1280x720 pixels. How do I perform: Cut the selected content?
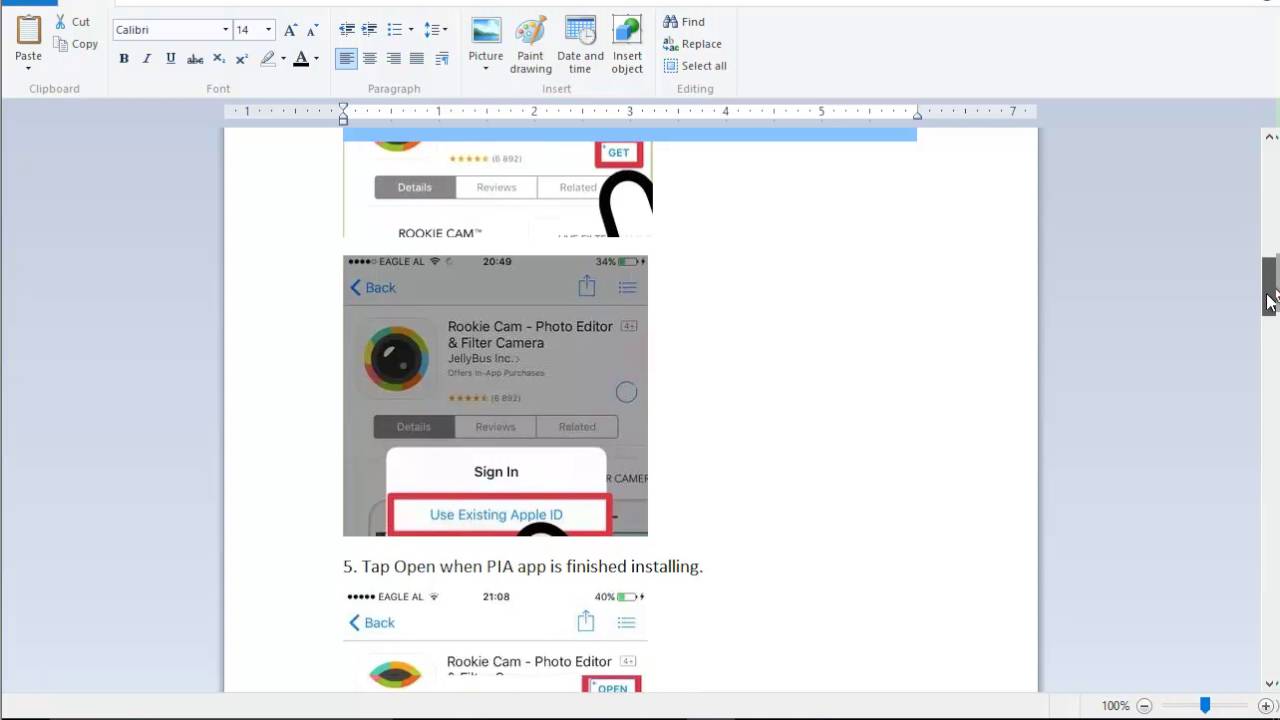point(72,21)
